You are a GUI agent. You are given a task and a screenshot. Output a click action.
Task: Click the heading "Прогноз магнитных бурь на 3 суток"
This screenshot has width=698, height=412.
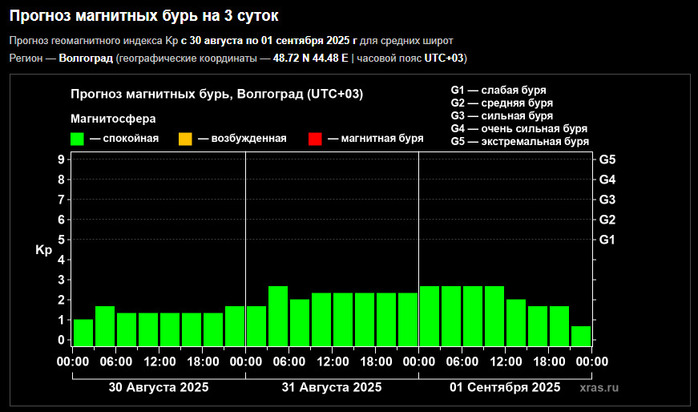(x=144, y=17)
